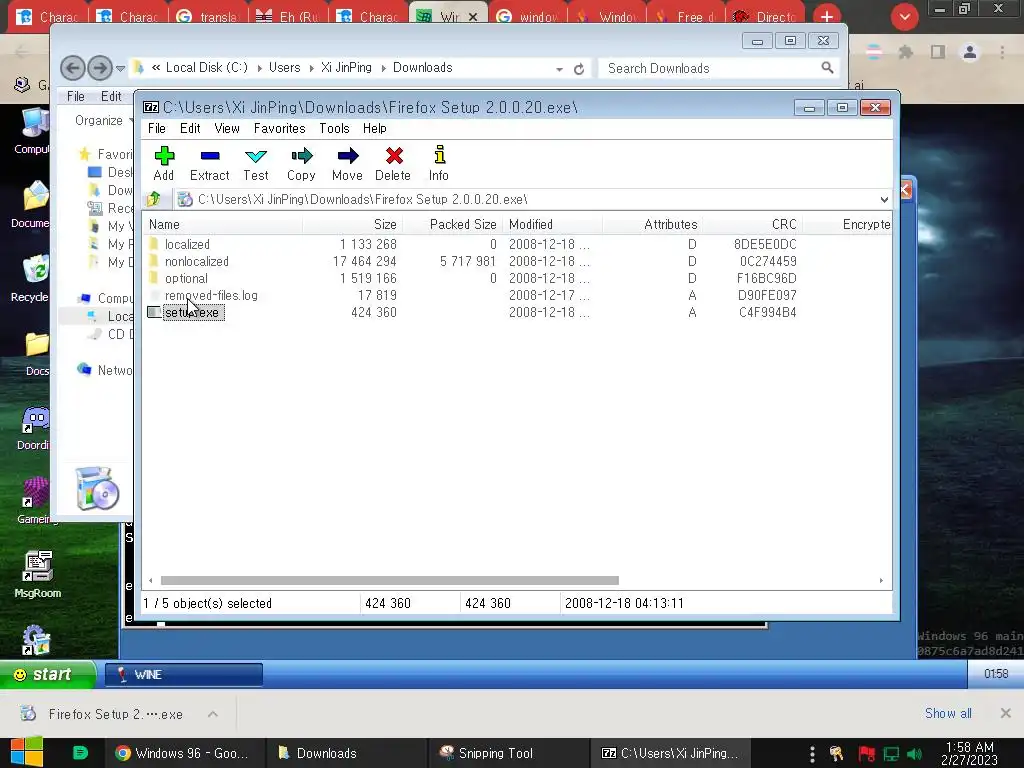Click the volume icon in system tray

[914, 754]
